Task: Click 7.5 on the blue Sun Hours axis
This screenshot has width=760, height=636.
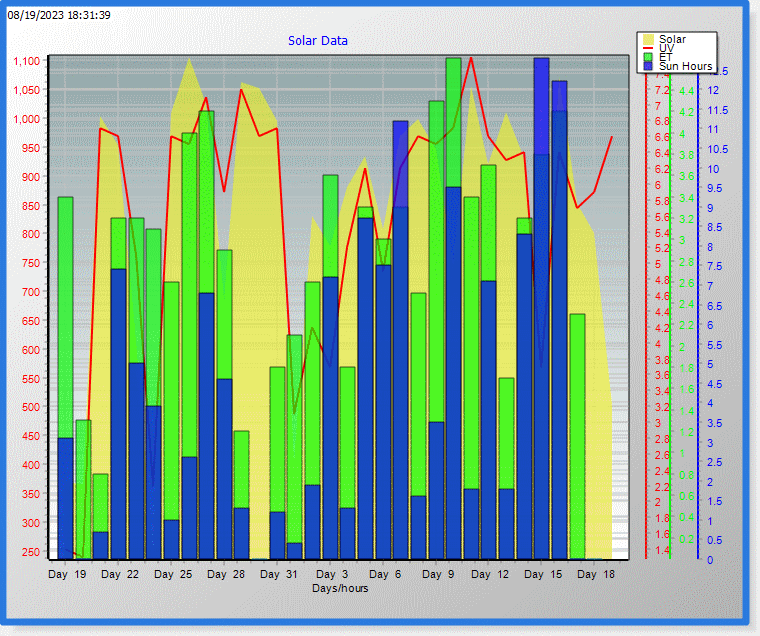Action: point(715,266)
